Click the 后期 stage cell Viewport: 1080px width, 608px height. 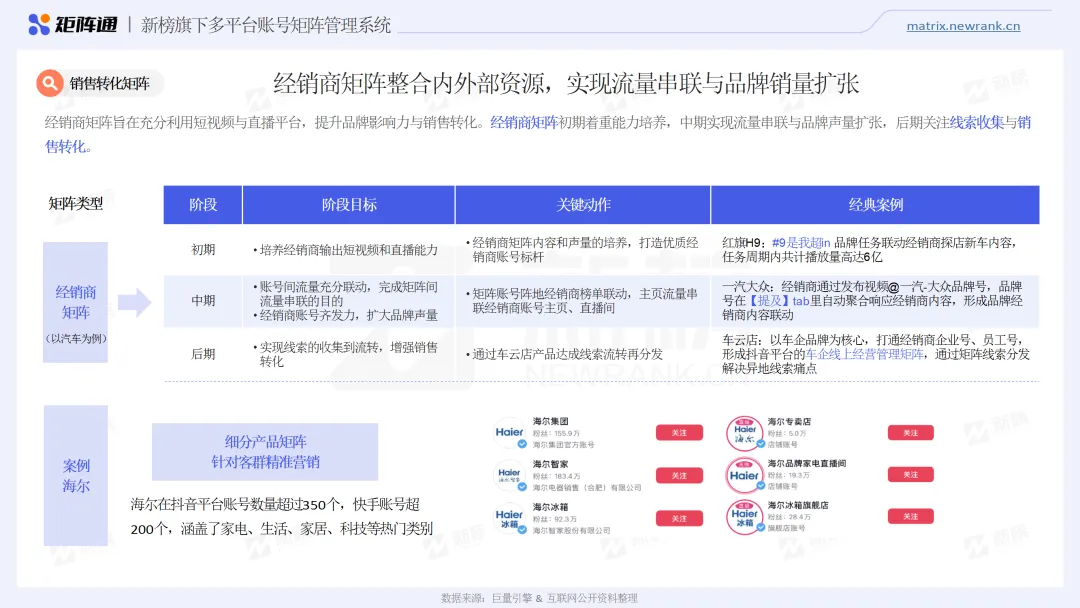(203, 354)
